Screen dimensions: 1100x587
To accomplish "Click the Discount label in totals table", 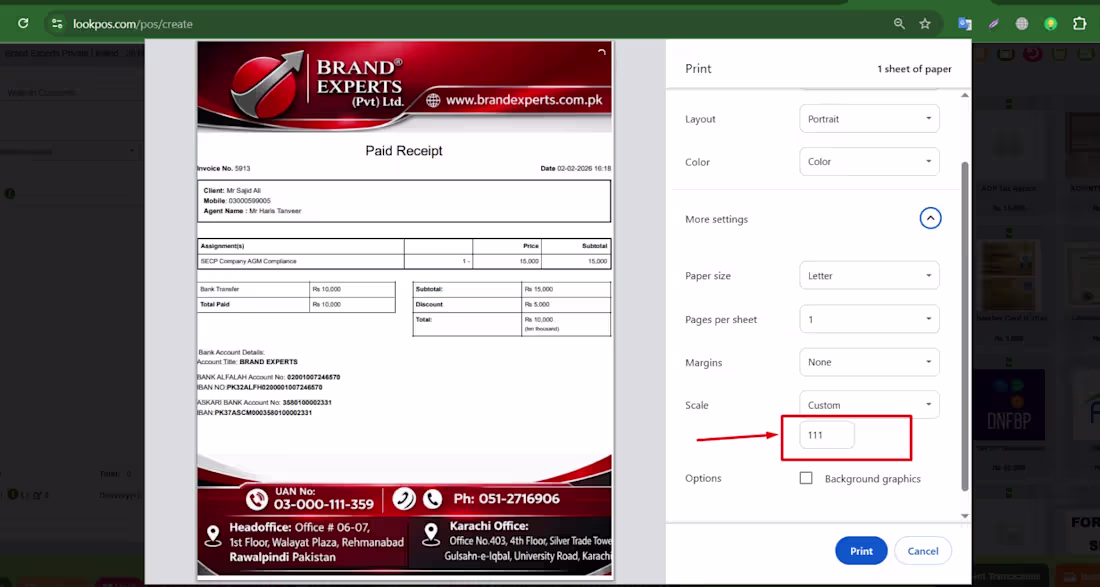I will pyautogui.click(x=429, y=304).
